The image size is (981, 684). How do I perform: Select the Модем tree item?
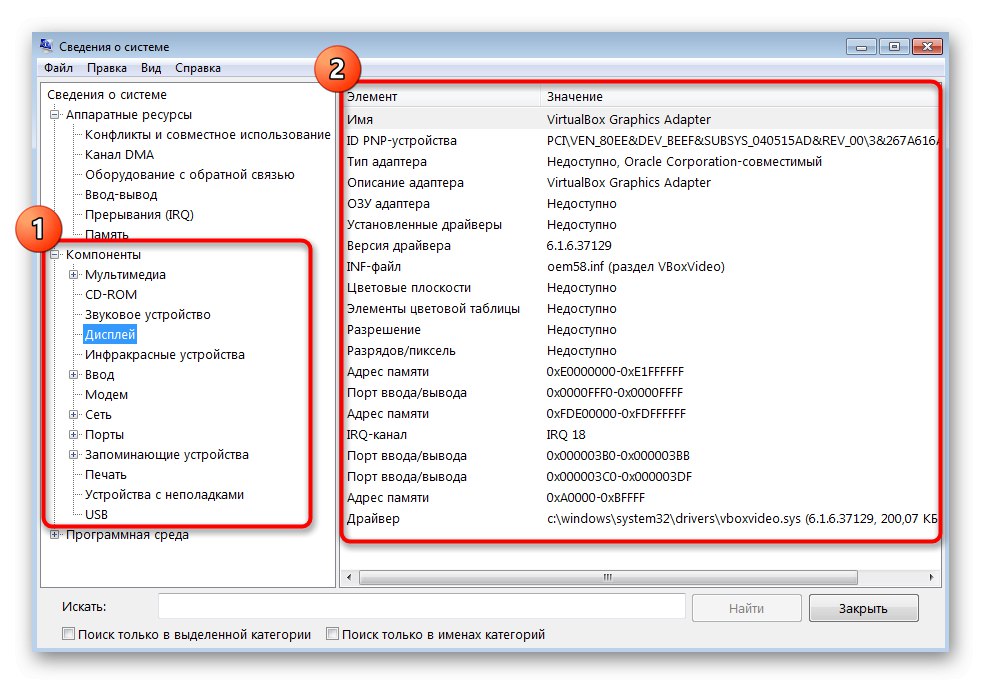point(106,394)
